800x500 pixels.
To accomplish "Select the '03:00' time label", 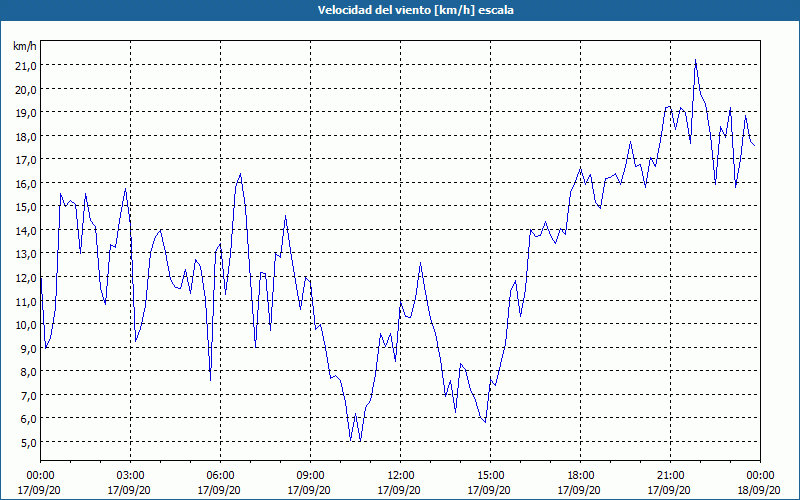I will (x=130, y=476).
